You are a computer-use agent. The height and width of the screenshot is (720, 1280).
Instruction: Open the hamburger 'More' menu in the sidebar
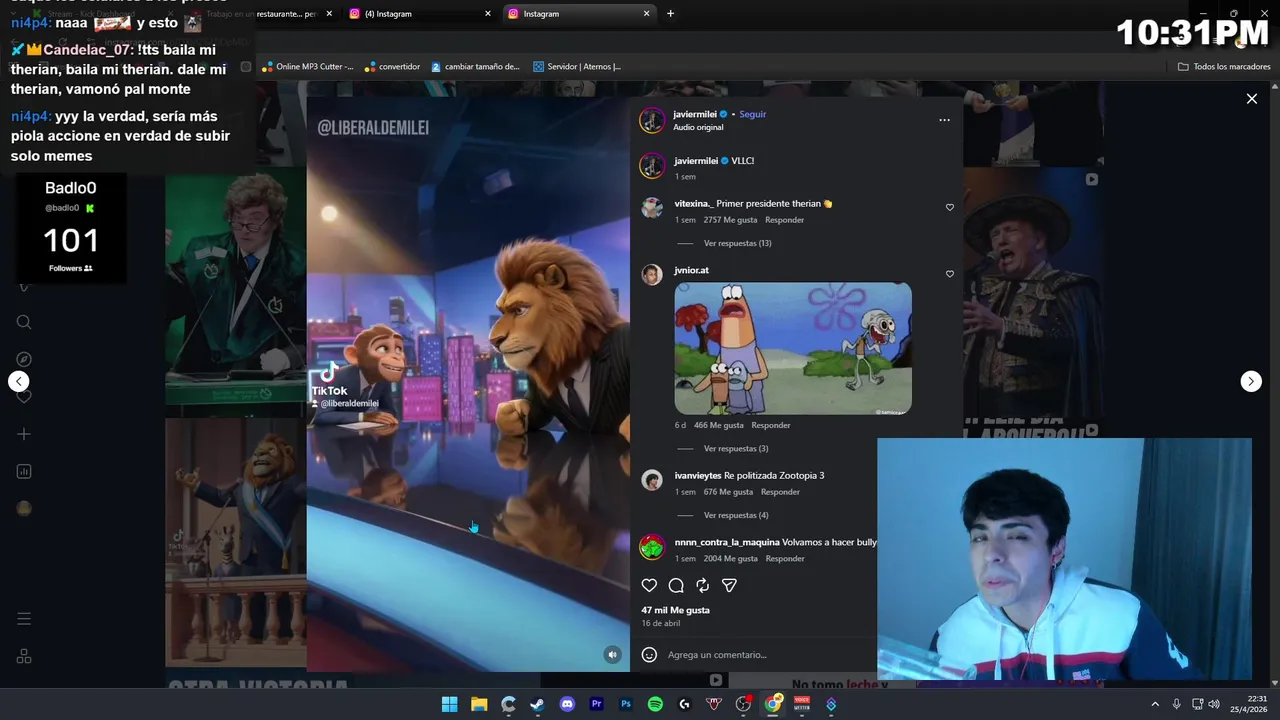click(x=24, y=619)
